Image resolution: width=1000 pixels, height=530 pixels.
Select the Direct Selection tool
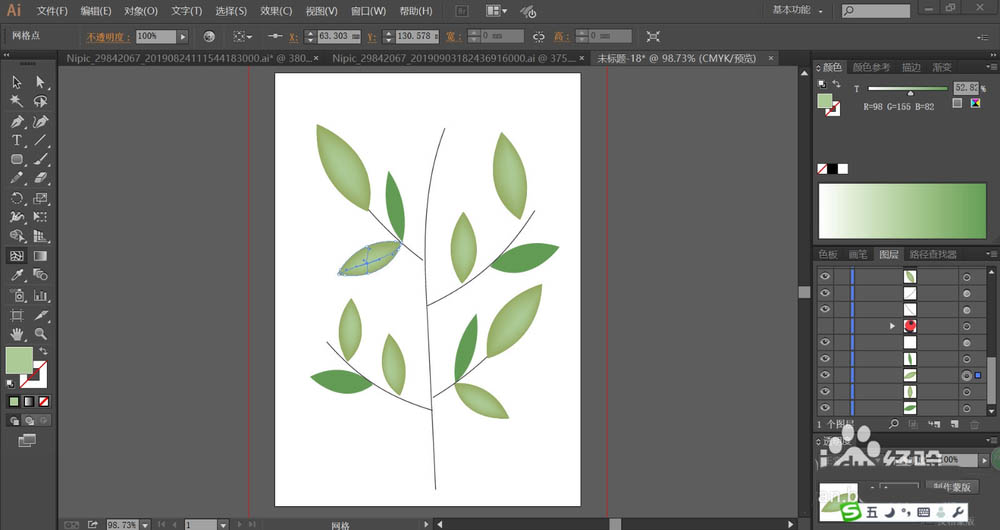(x=40, y=82)
